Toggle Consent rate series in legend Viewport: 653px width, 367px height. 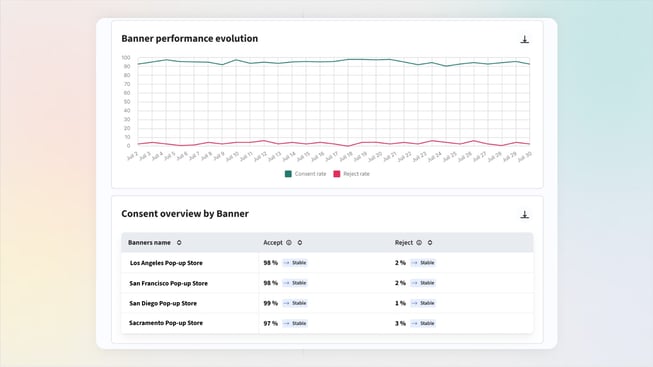pos(288,174)
